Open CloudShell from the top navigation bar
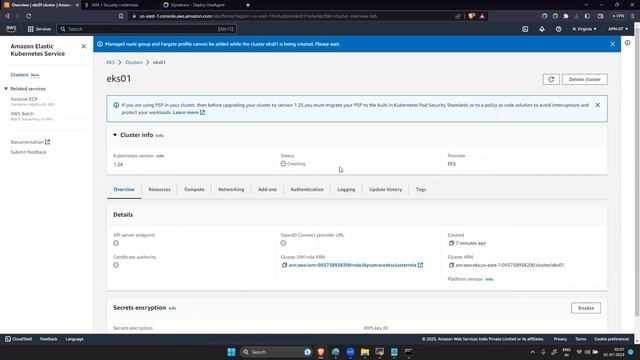The image size is (640, 360). (525, 29)
